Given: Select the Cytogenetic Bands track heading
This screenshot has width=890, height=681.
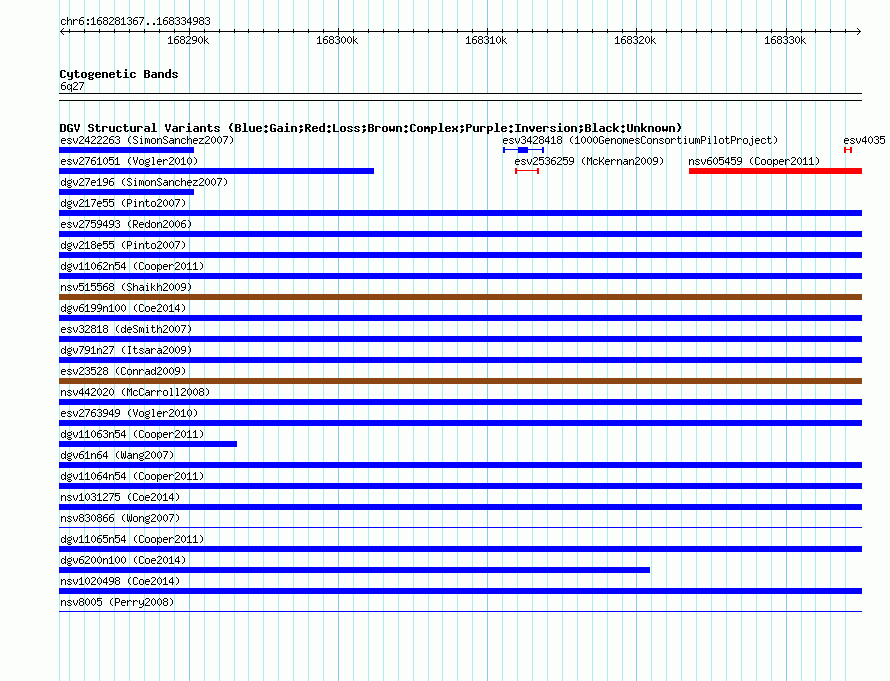Looking at the screenshot, I should point(119,74).
